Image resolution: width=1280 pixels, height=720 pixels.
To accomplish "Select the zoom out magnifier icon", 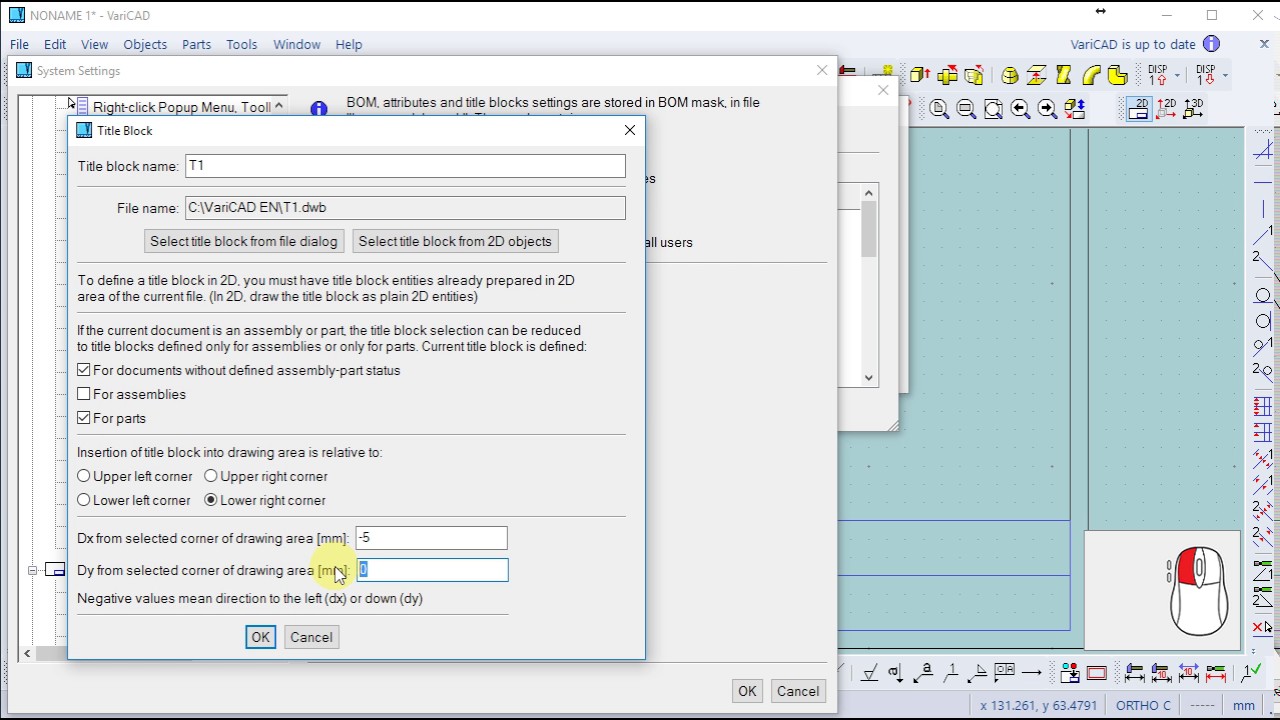I will point(966,109).
